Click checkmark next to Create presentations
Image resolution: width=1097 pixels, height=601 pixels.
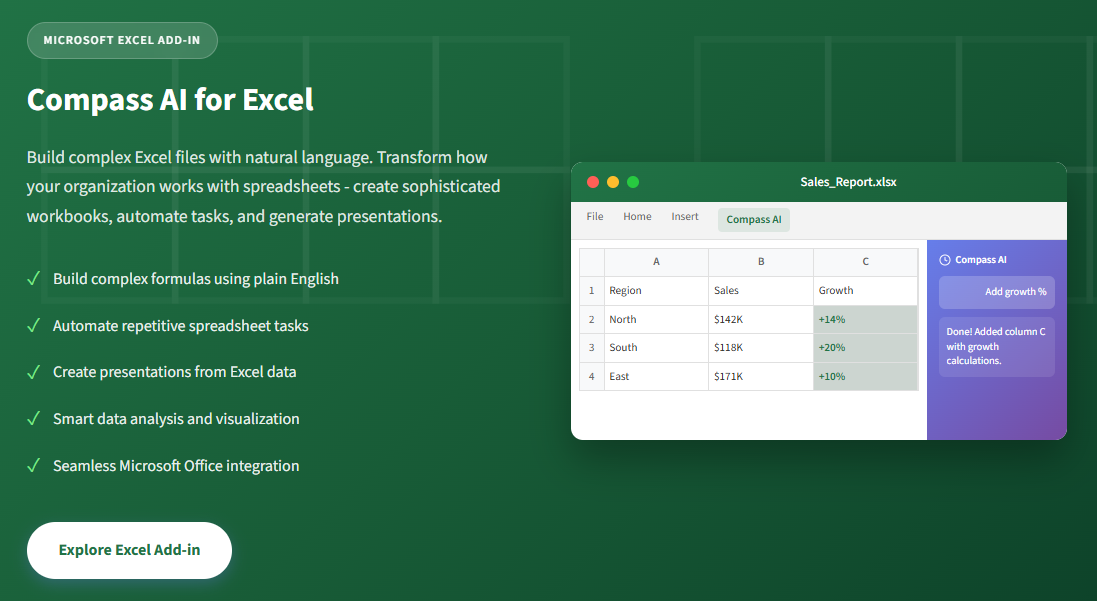(x=34, y=372)
